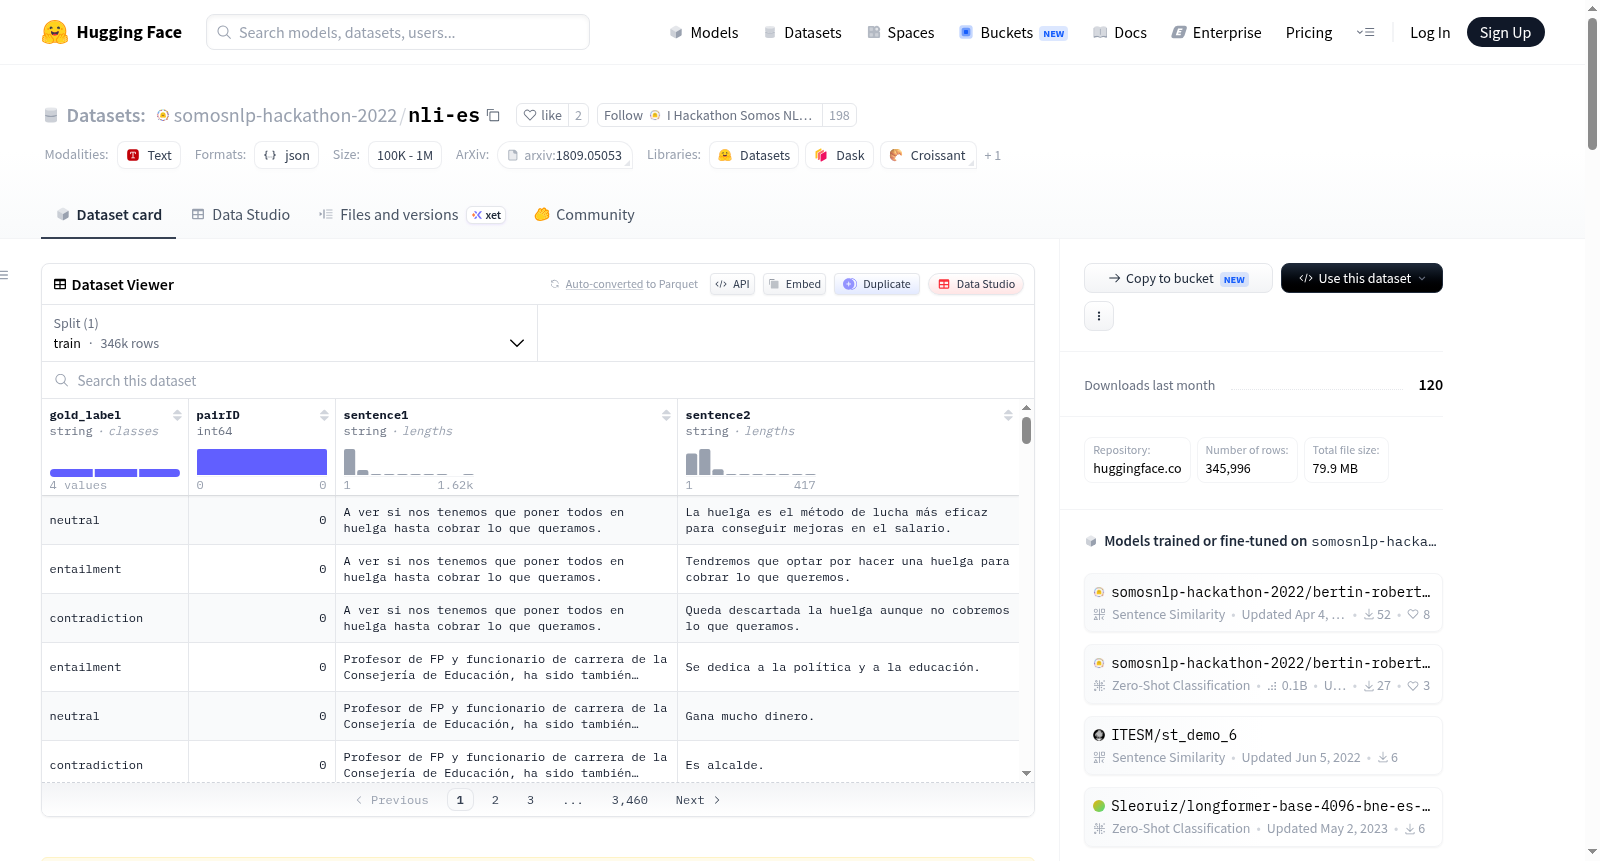Expand the Split train dropdown
Viewport: 1600px width, 861px height.
coord(289,333)
